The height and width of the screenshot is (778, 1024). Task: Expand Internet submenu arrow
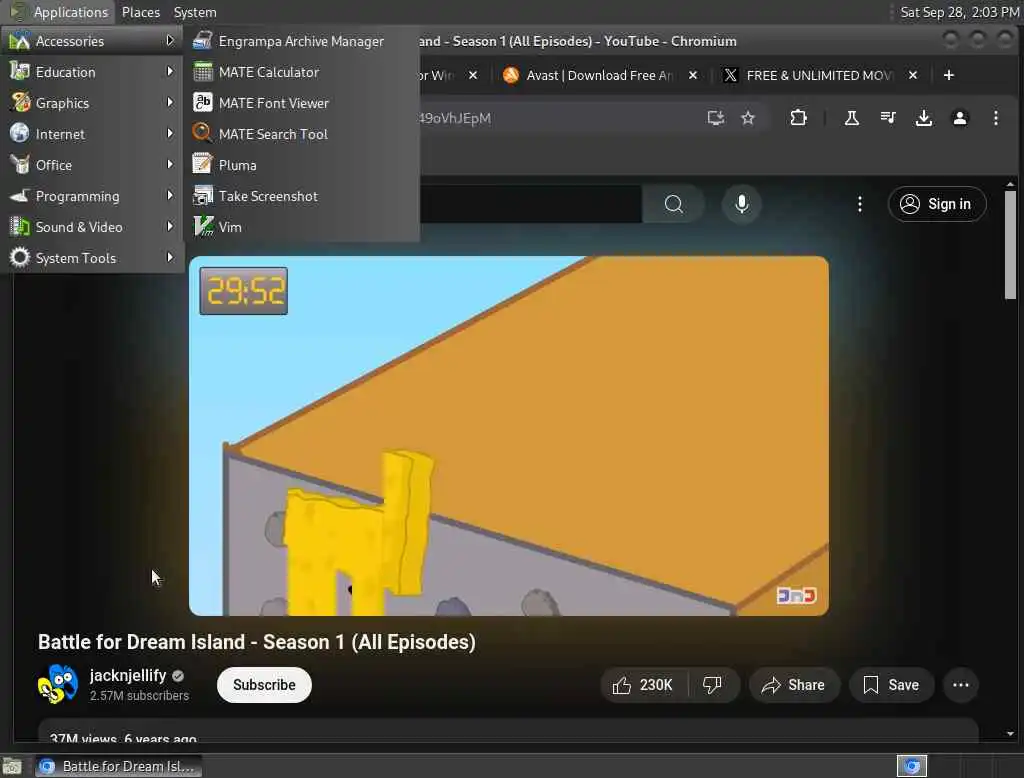click(170, 133)
